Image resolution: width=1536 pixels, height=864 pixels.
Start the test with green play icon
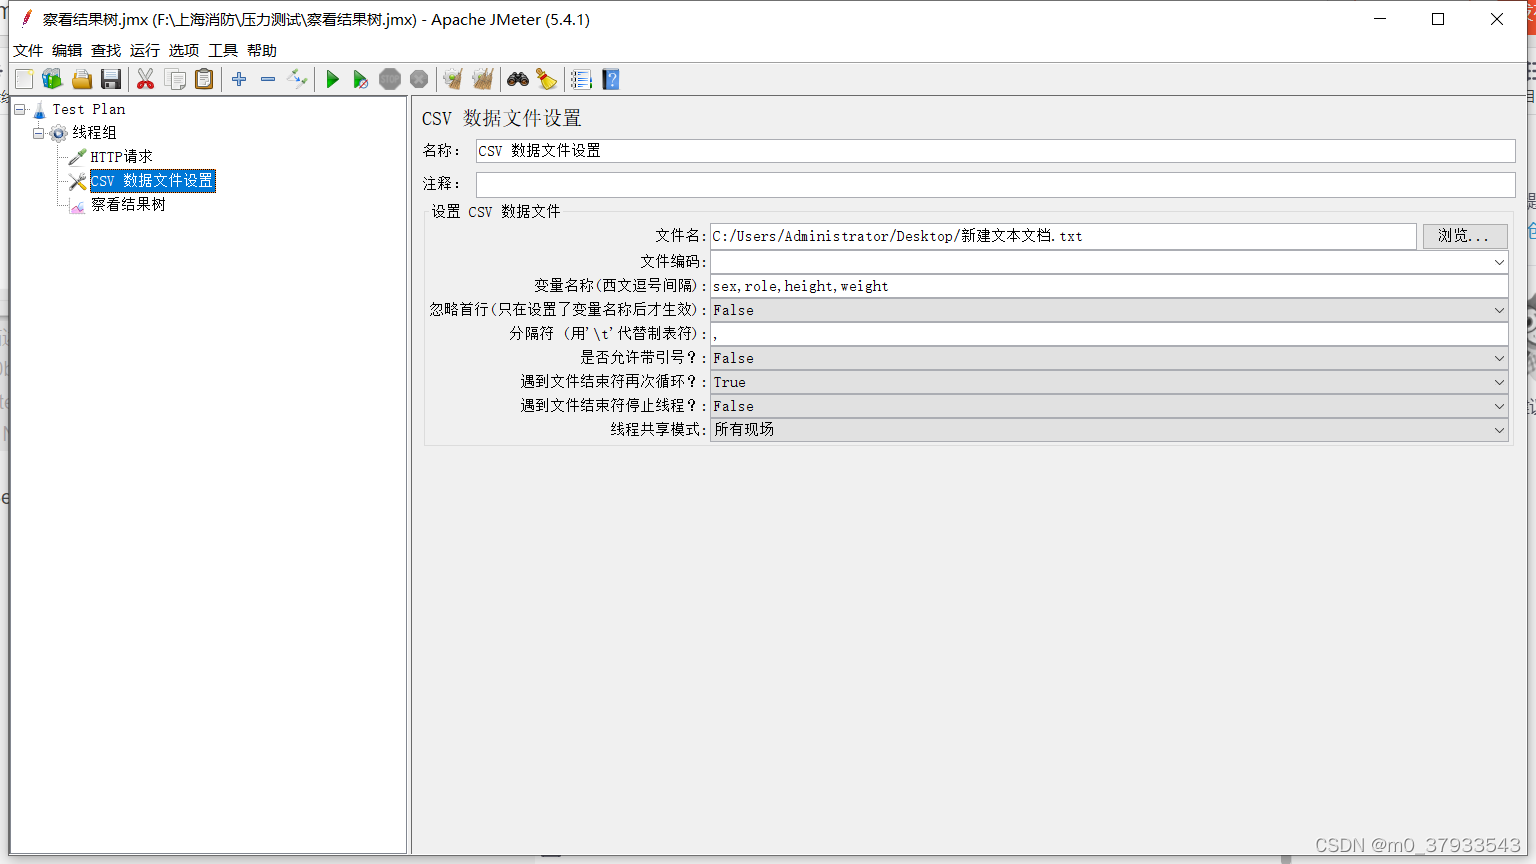pyautogui.click(x=333, y=79)
